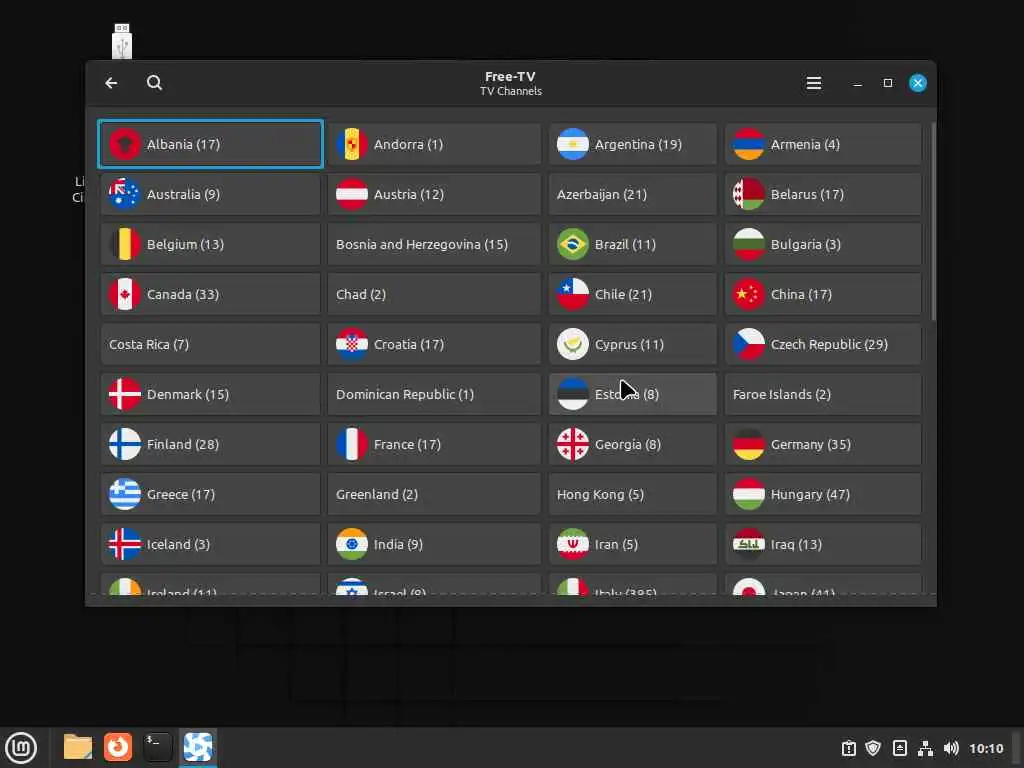Click the Hungary flag icon

pos(748,494)
